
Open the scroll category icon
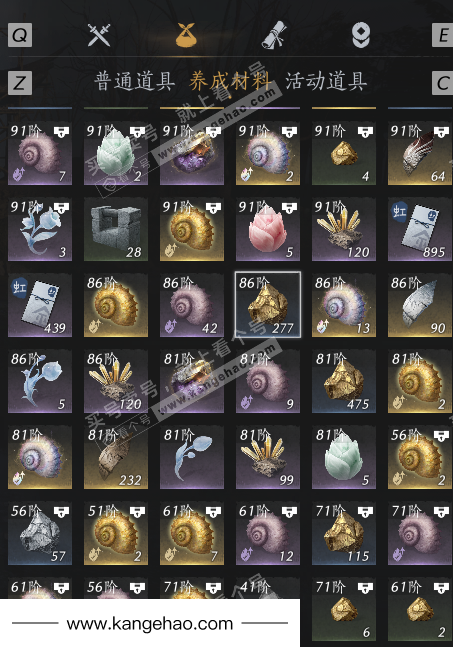point(274,35)
